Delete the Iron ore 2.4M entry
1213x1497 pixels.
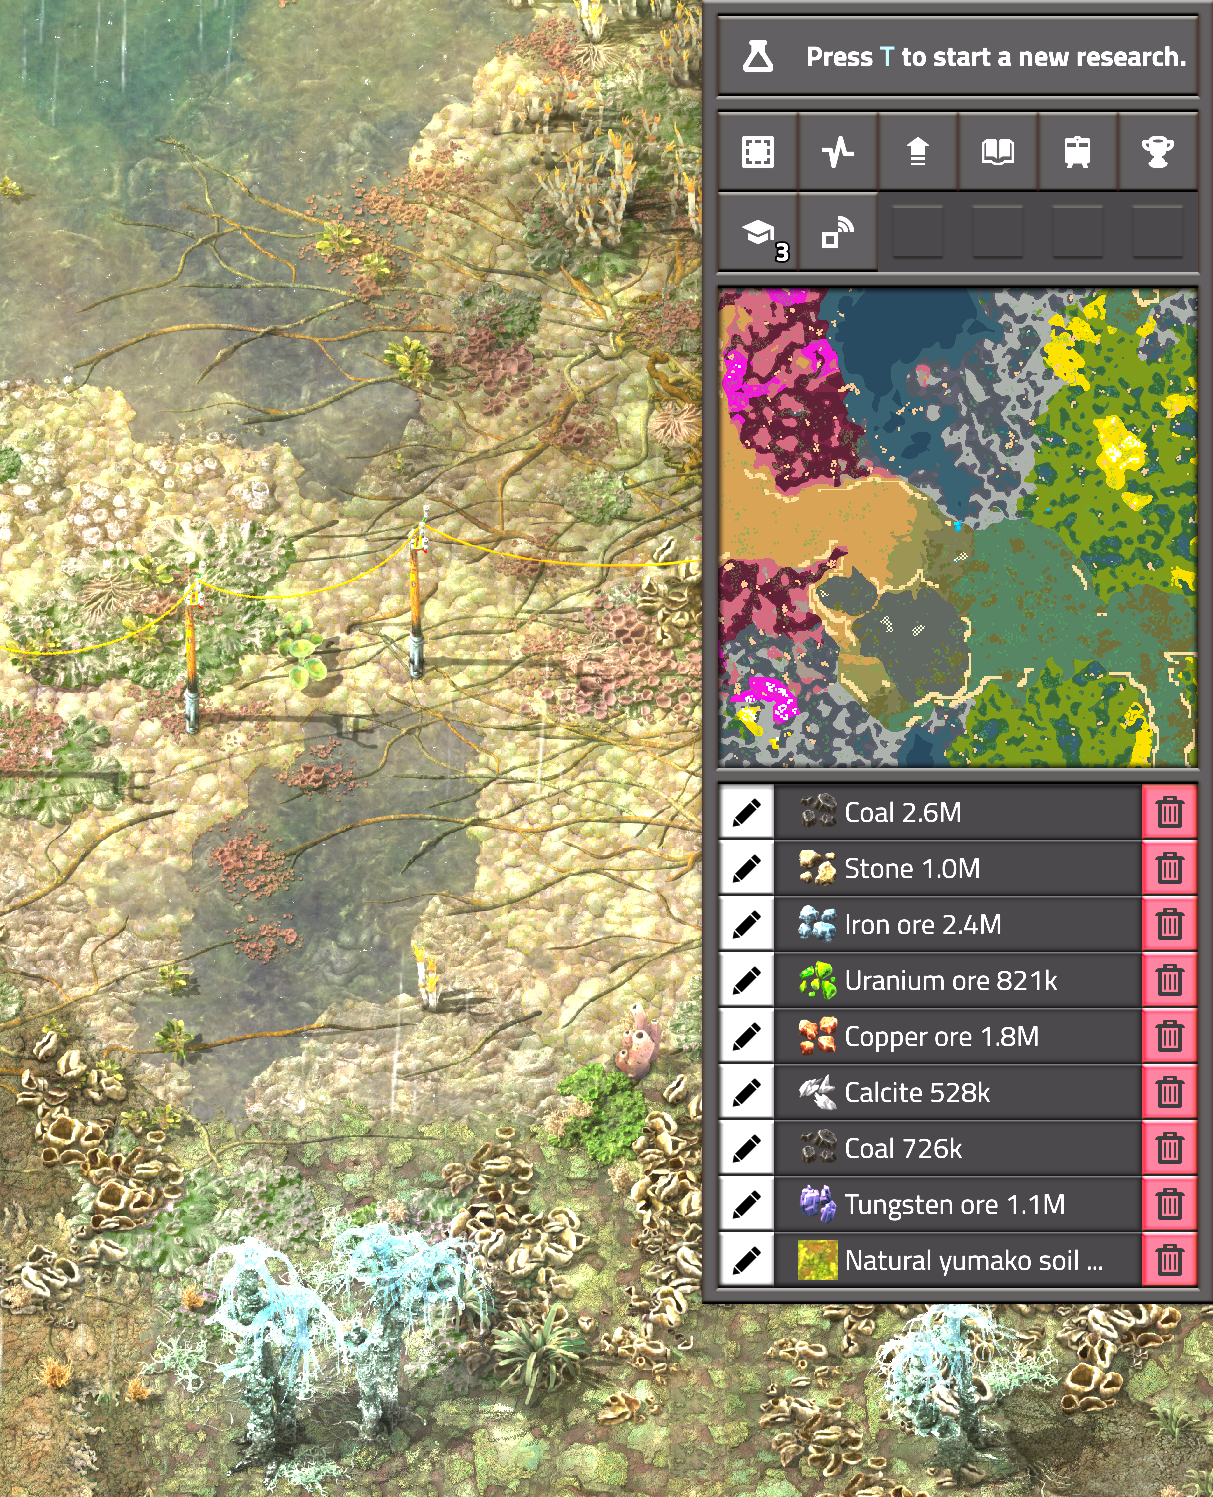(1169, 924)
